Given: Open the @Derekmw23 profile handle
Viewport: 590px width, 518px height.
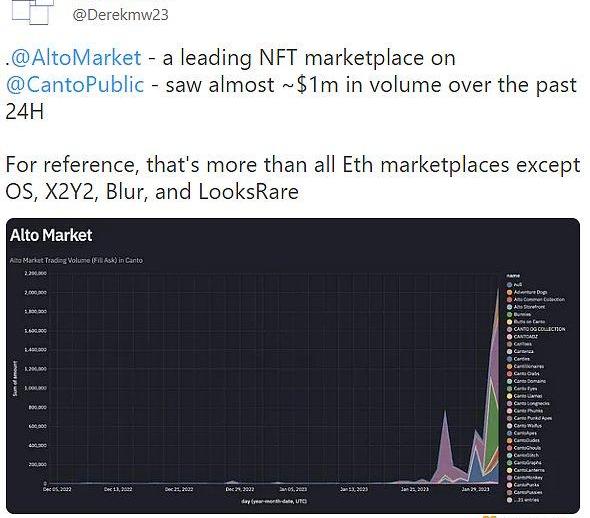Looking at the screenshot, I should click(120, 15).
